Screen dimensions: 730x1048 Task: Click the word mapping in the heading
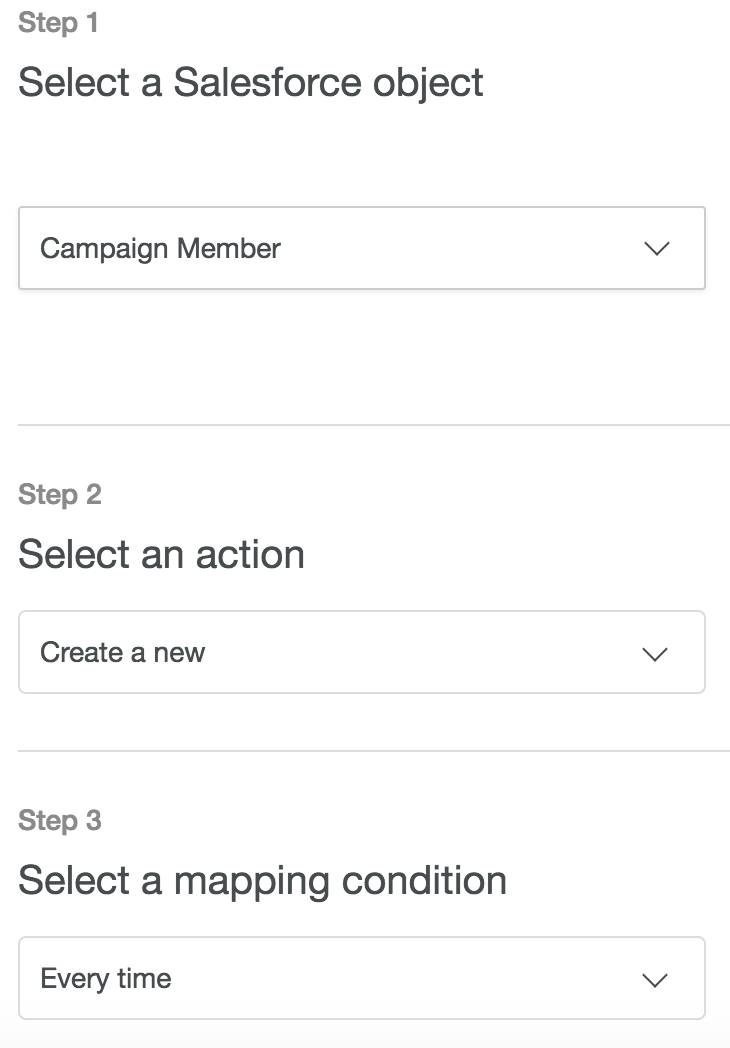click(x=251, y=882)
